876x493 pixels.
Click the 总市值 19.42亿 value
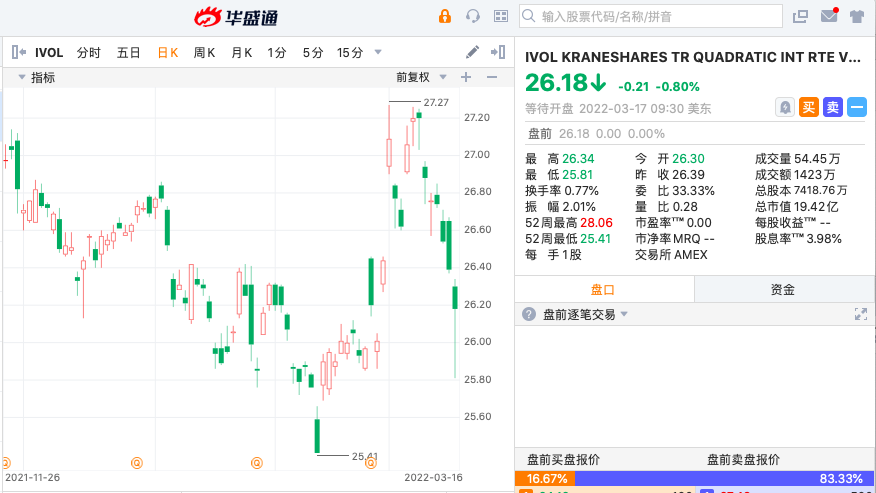coord(816,207)
